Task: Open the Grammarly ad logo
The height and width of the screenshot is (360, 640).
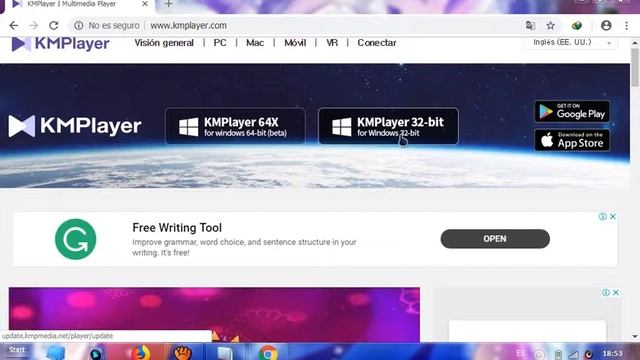Action: tap(76, 239)
